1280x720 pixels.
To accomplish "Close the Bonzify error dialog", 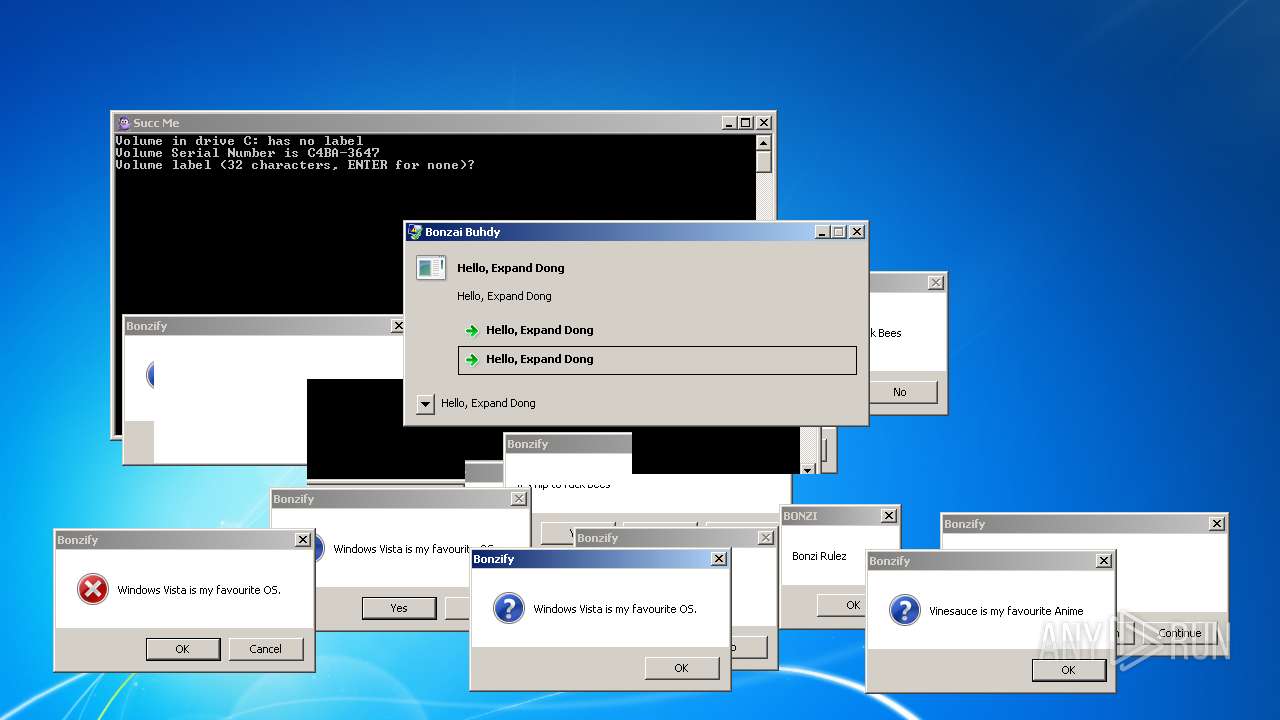I will tap(303, 540).
